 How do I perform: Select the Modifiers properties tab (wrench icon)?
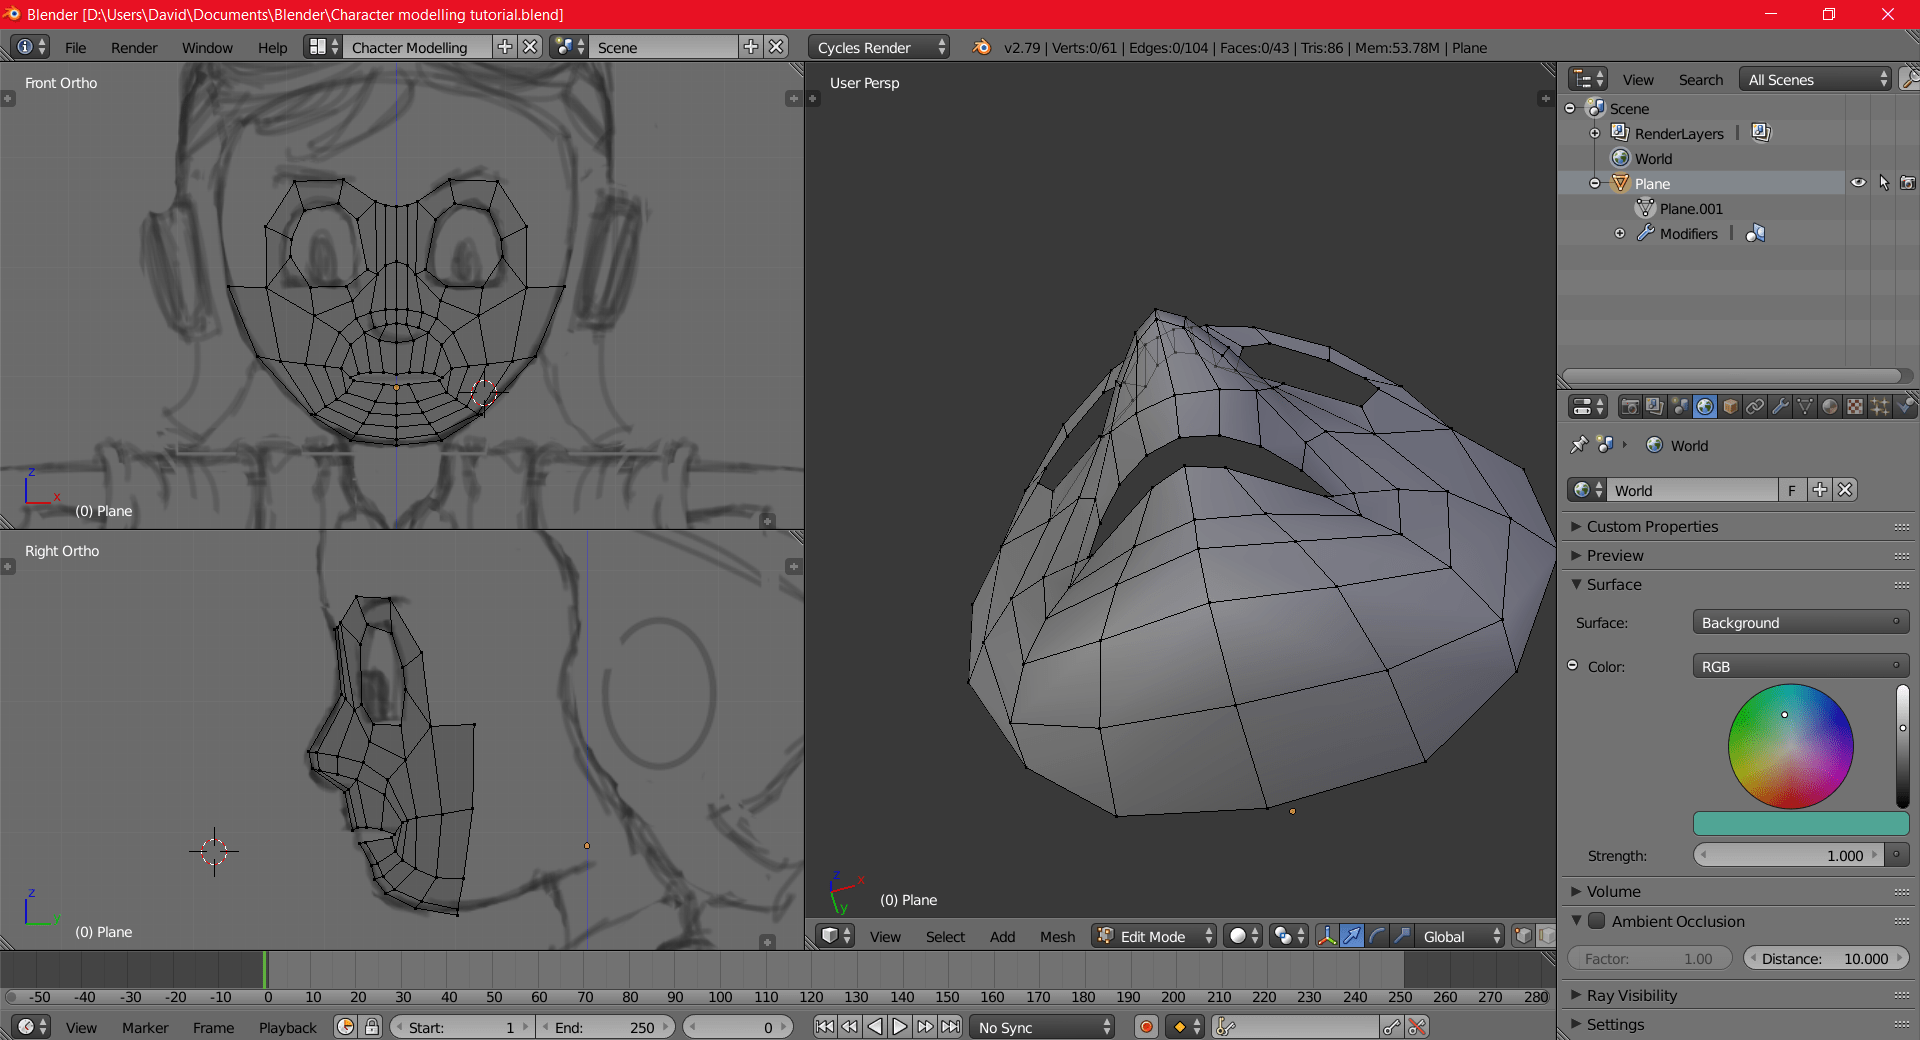(x=1781, y=407)
